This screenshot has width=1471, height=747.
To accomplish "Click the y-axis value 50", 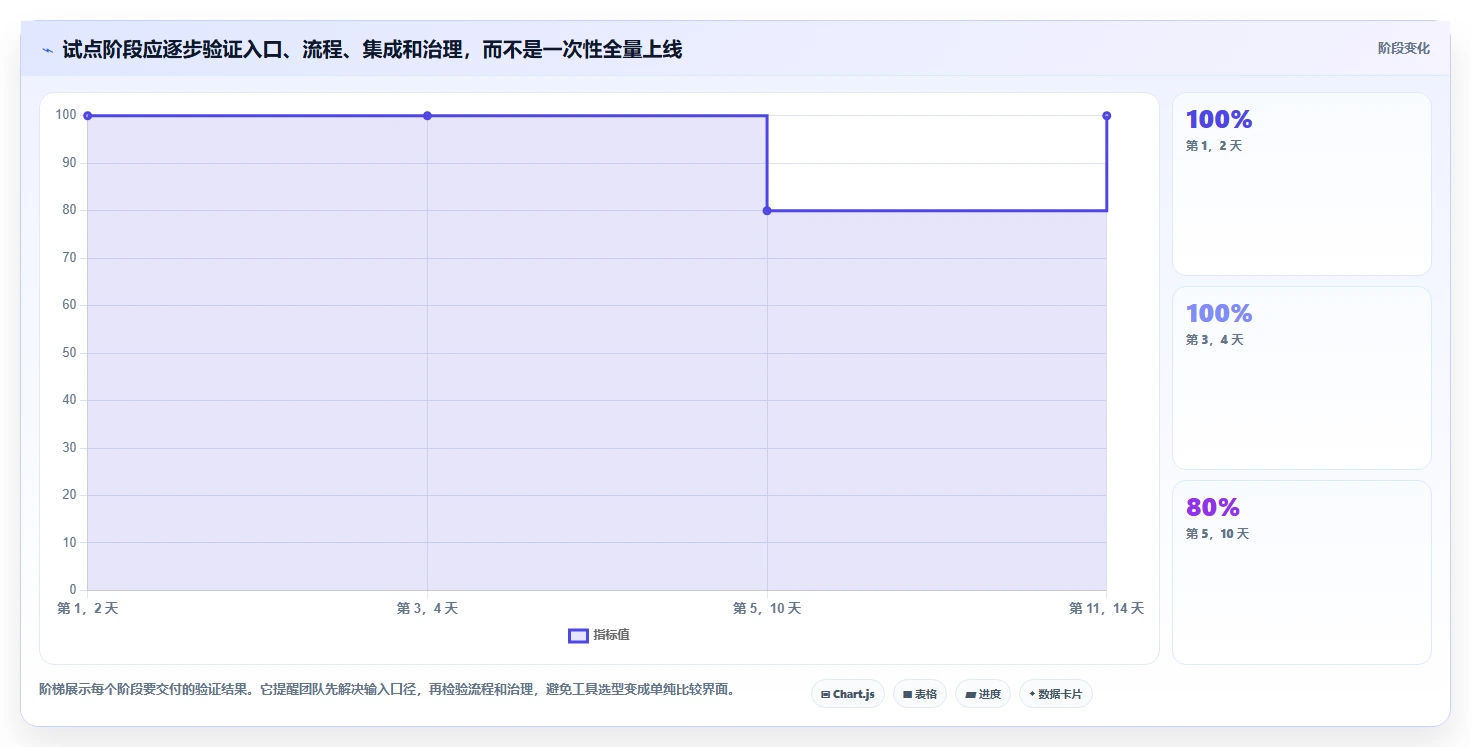I will (x=69, y=353).
